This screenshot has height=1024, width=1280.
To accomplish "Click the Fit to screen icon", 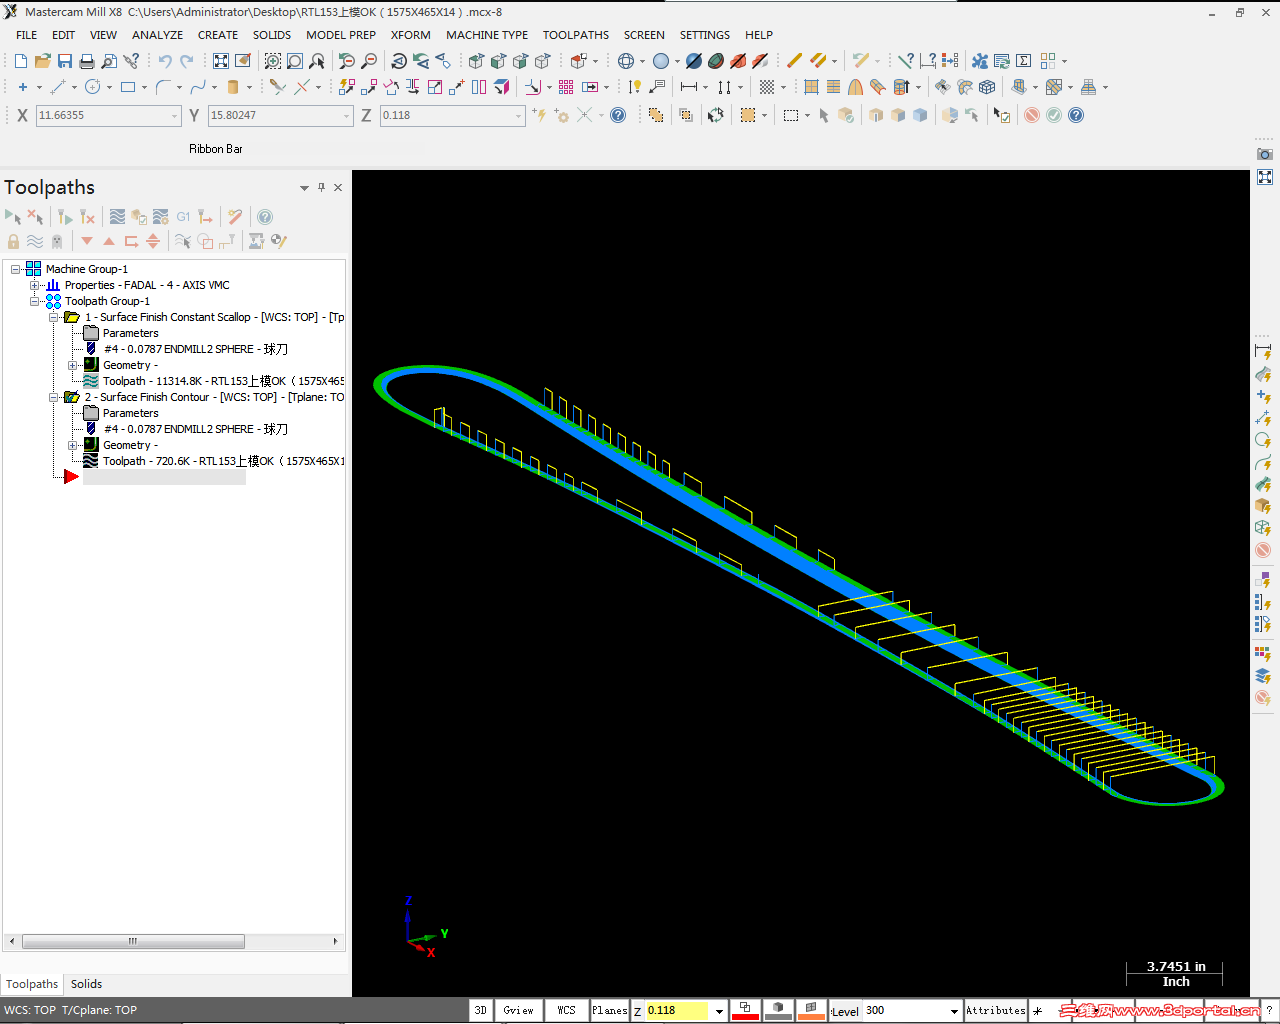I will (221, 61).
